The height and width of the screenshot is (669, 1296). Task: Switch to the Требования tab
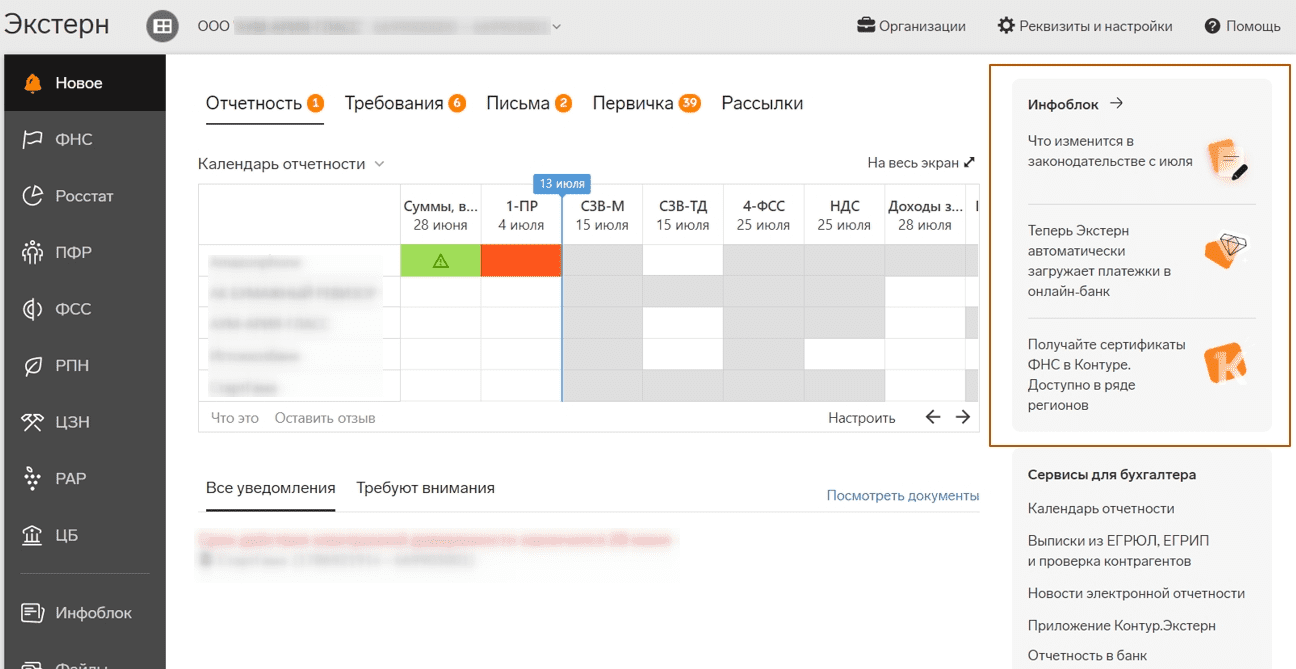click(x=404, y=103)
